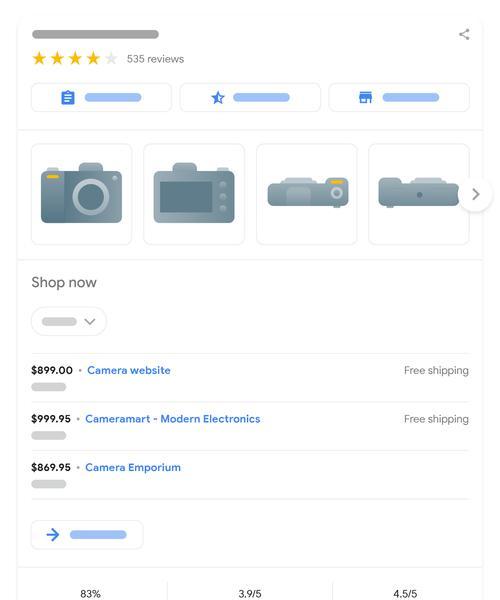
Task: Open the Camera website link
Action: tap(129, 370)
